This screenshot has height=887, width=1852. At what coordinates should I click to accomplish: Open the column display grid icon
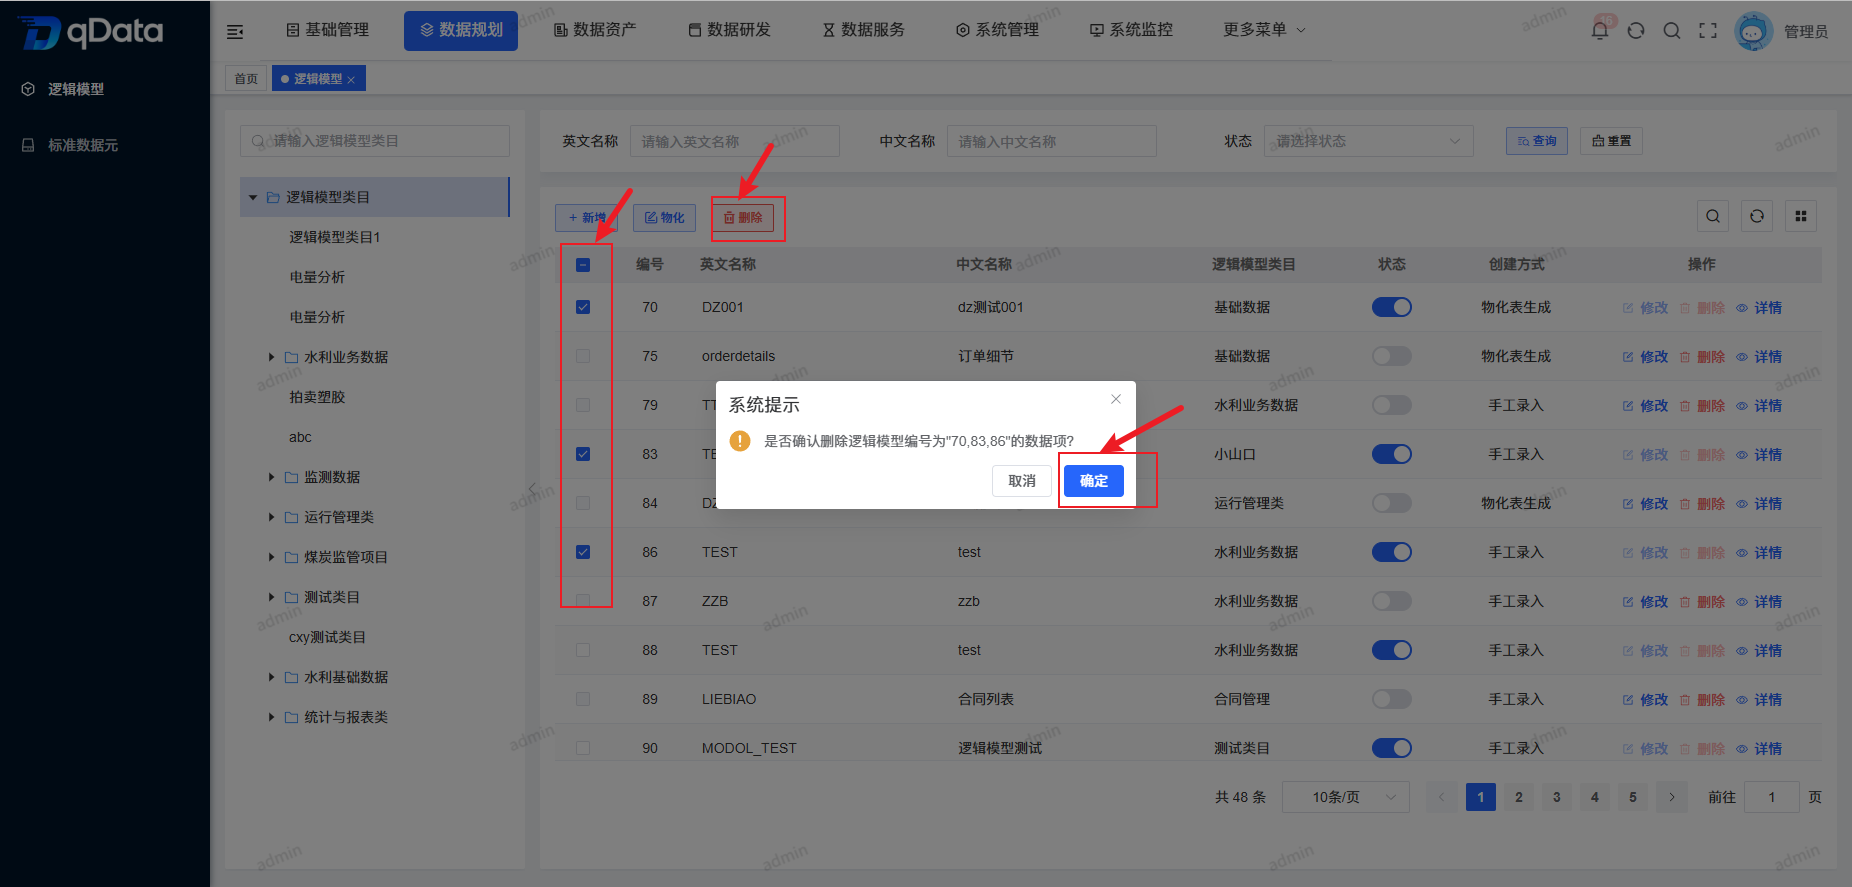point(1801,216)
